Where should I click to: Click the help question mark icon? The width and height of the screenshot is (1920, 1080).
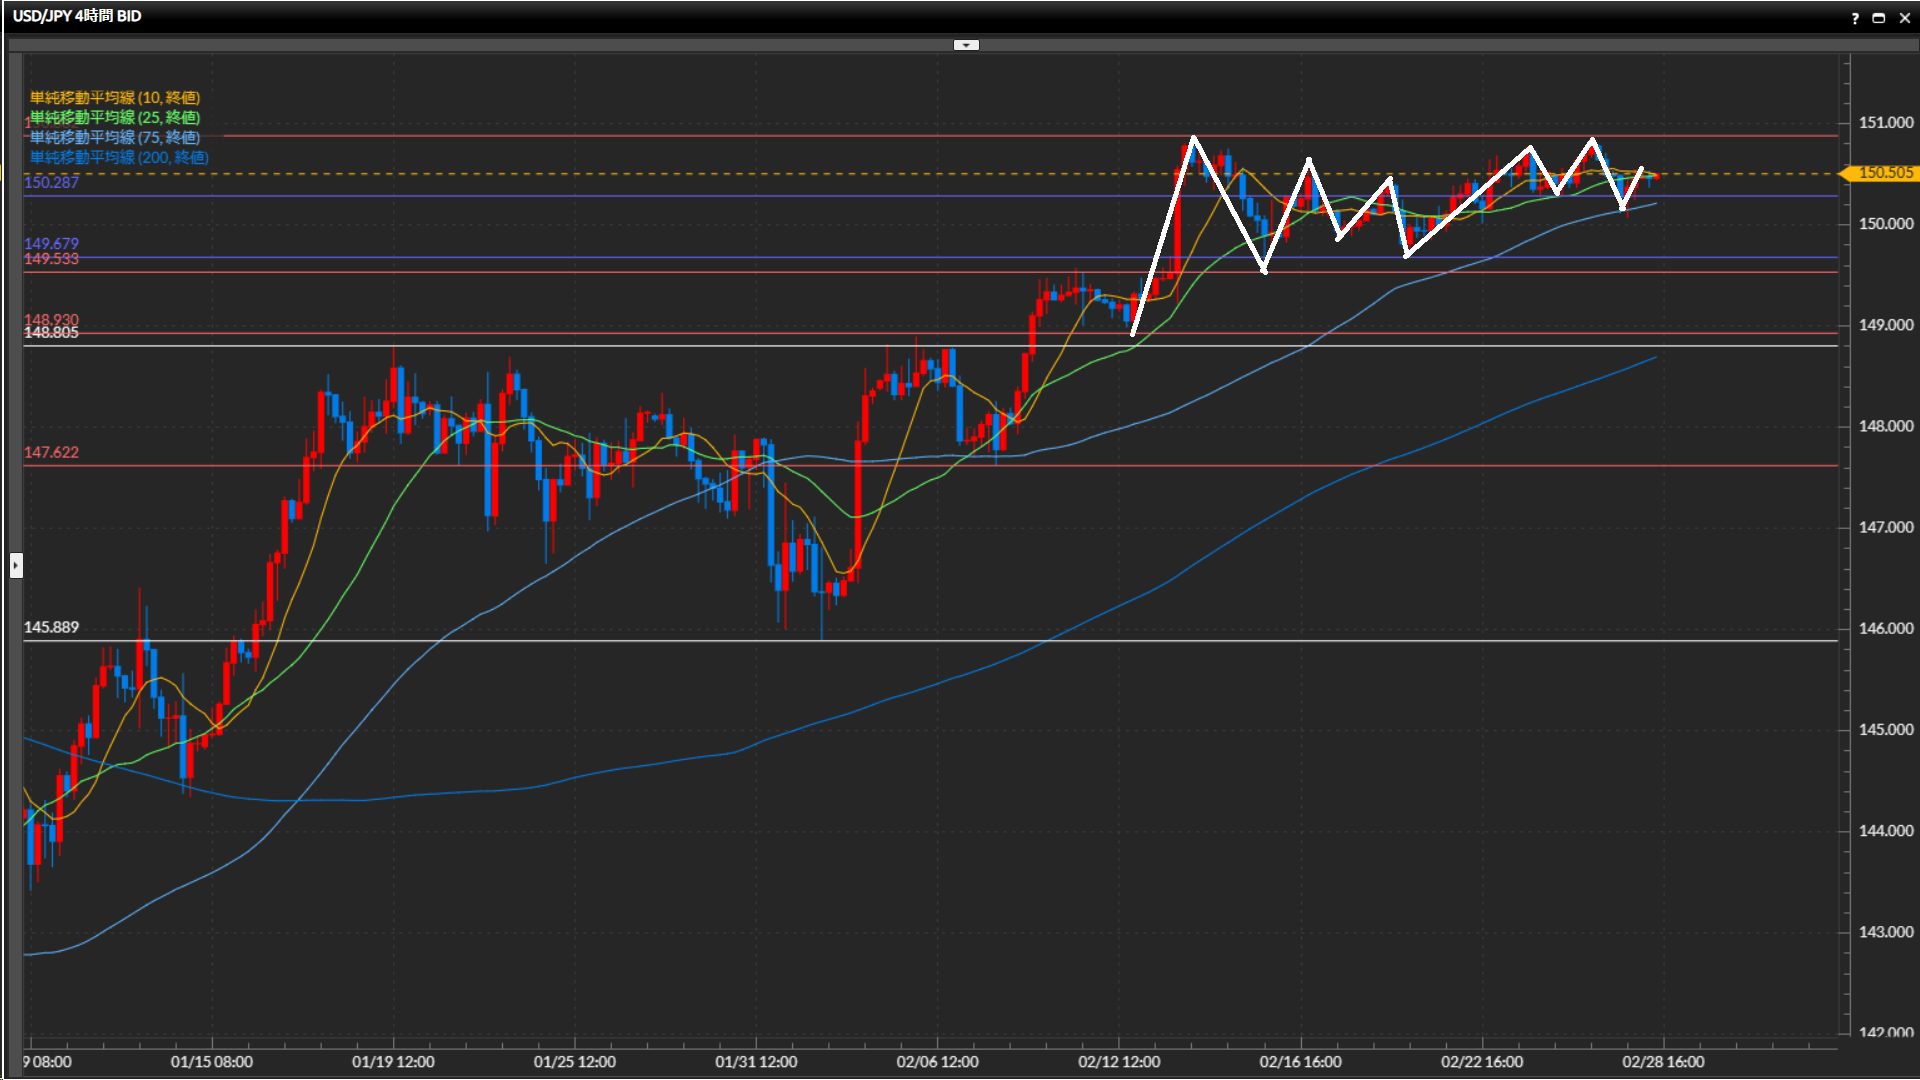(x=1855, y=18)
